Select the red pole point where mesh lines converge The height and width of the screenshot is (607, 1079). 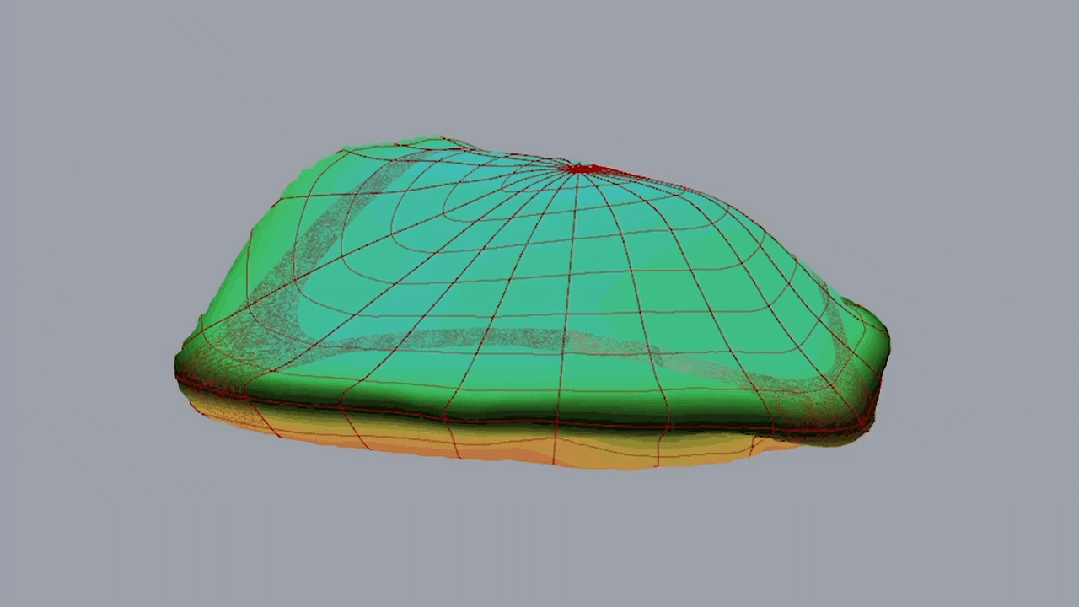582,169
